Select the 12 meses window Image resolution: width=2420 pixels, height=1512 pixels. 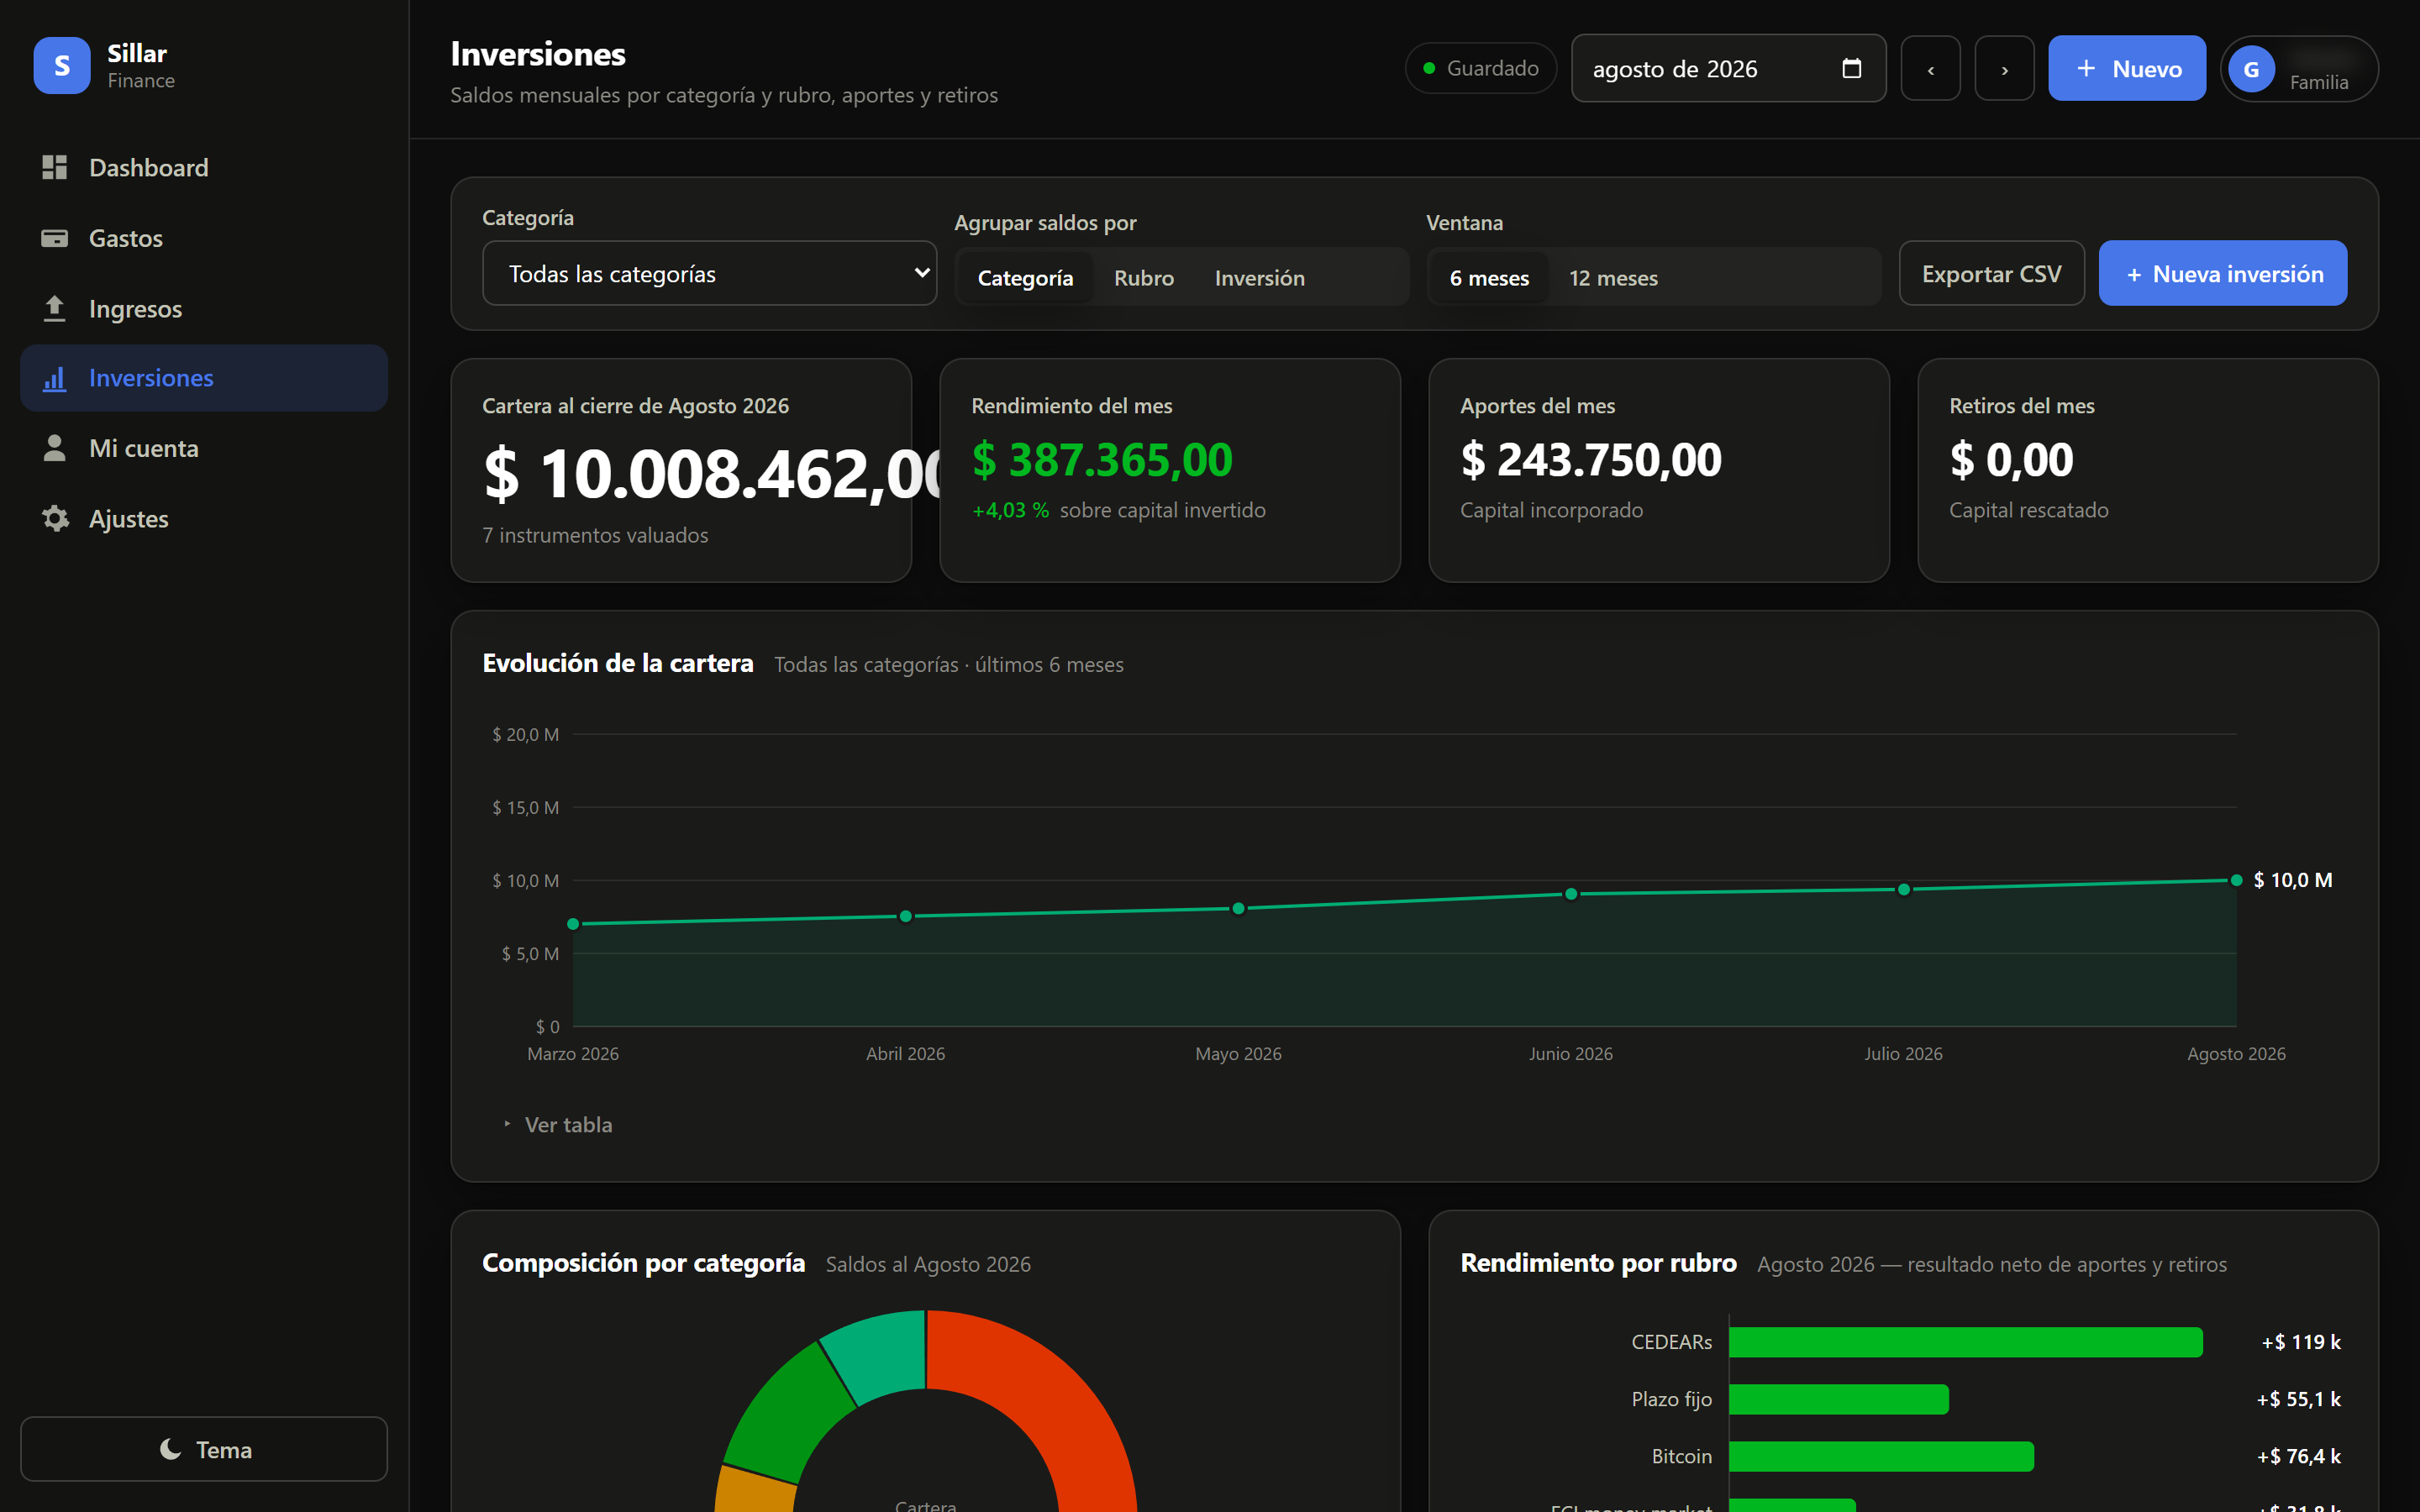click(1613, 277)
